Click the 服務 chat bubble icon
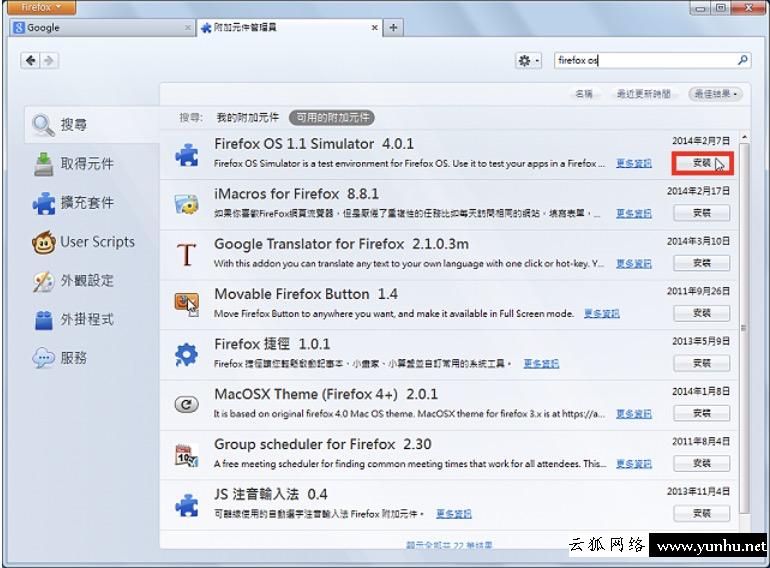The image size is (770, 568). 44,358
